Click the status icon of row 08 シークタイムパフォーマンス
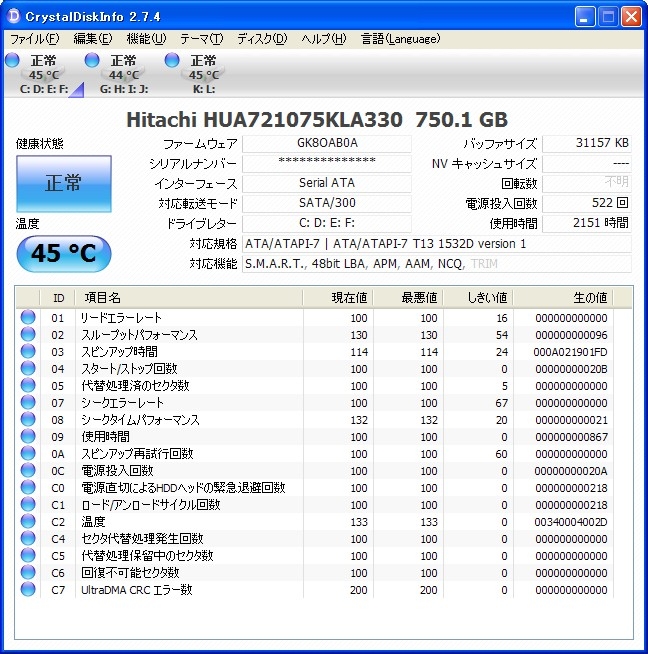 28,420
